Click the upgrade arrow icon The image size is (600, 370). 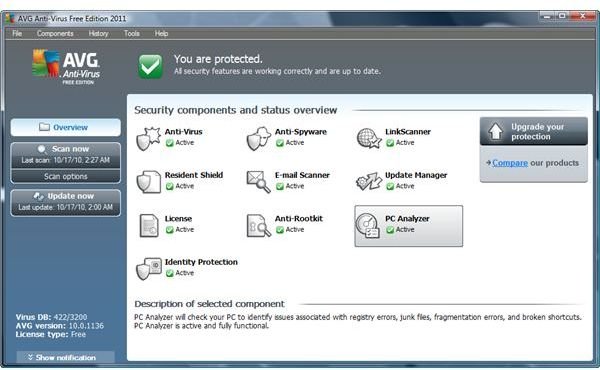[496, 130]
